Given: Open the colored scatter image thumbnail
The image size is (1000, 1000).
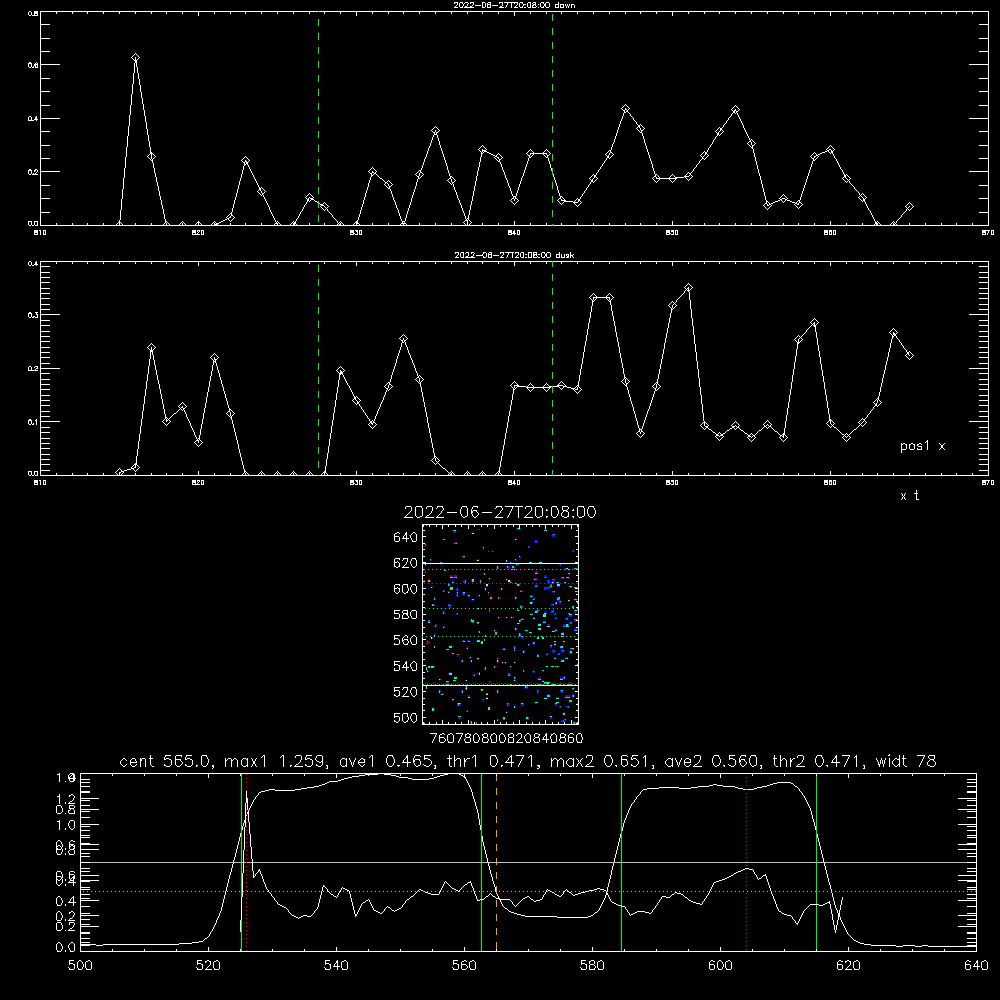Looking at the screenshot, I should point(501,624).
